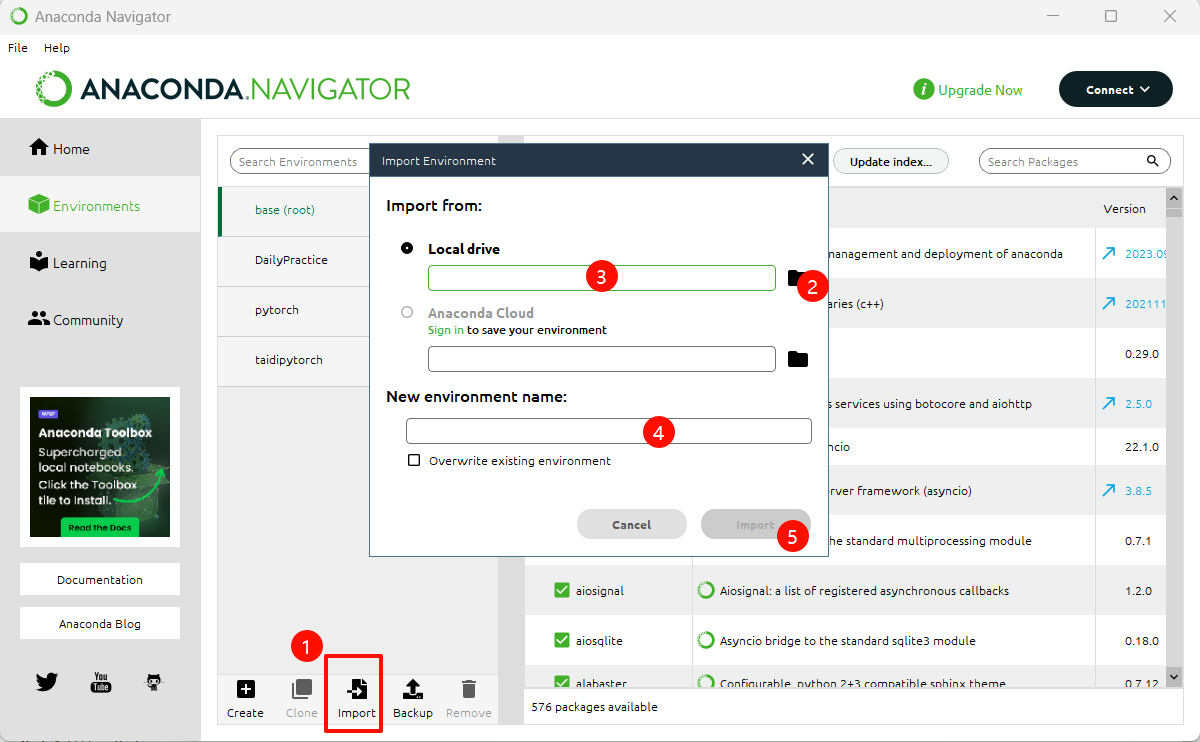Open the YouTube link icon
This screenshot has width=1200, height=742.
pos(101,682)
